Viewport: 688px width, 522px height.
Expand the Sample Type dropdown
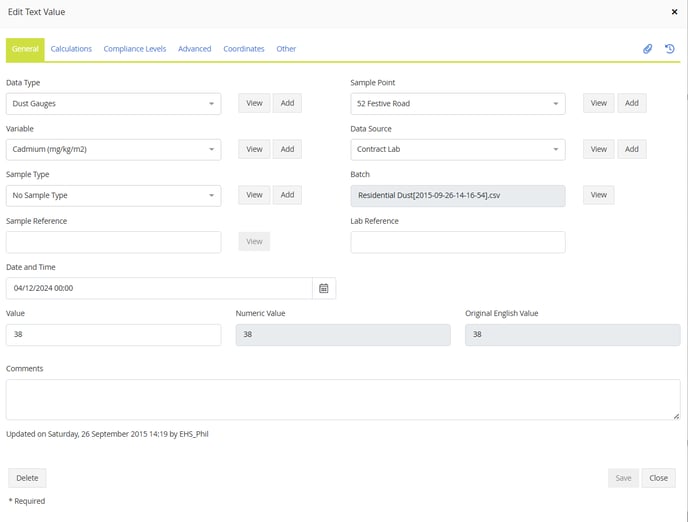pyautogui.click(x=113, y=195)
